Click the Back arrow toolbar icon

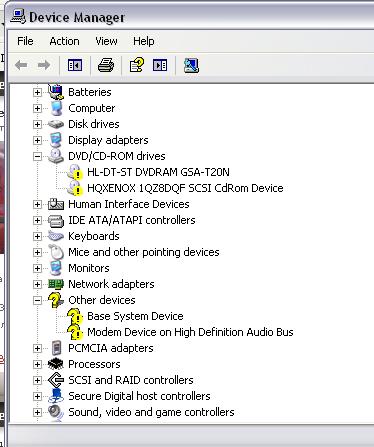pyautogui.click(x=21, y=65)
